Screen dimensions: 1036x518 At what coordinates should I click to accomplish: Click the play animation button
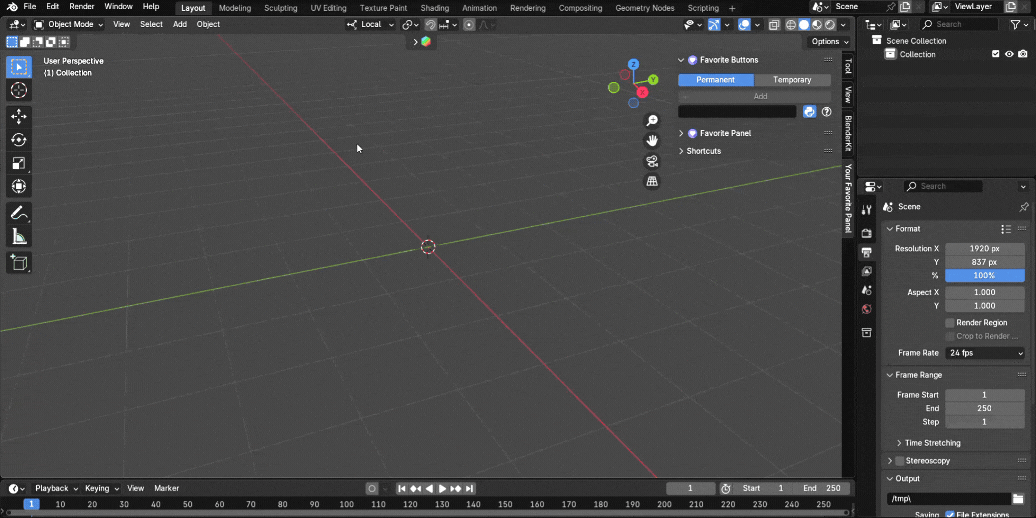[443, 488]
